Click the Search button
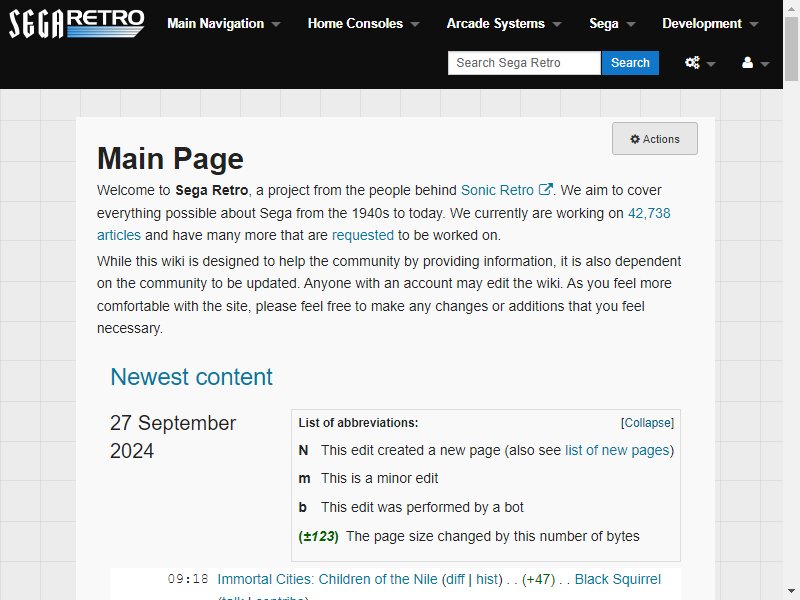800x600 pixels. pos(630,63)
